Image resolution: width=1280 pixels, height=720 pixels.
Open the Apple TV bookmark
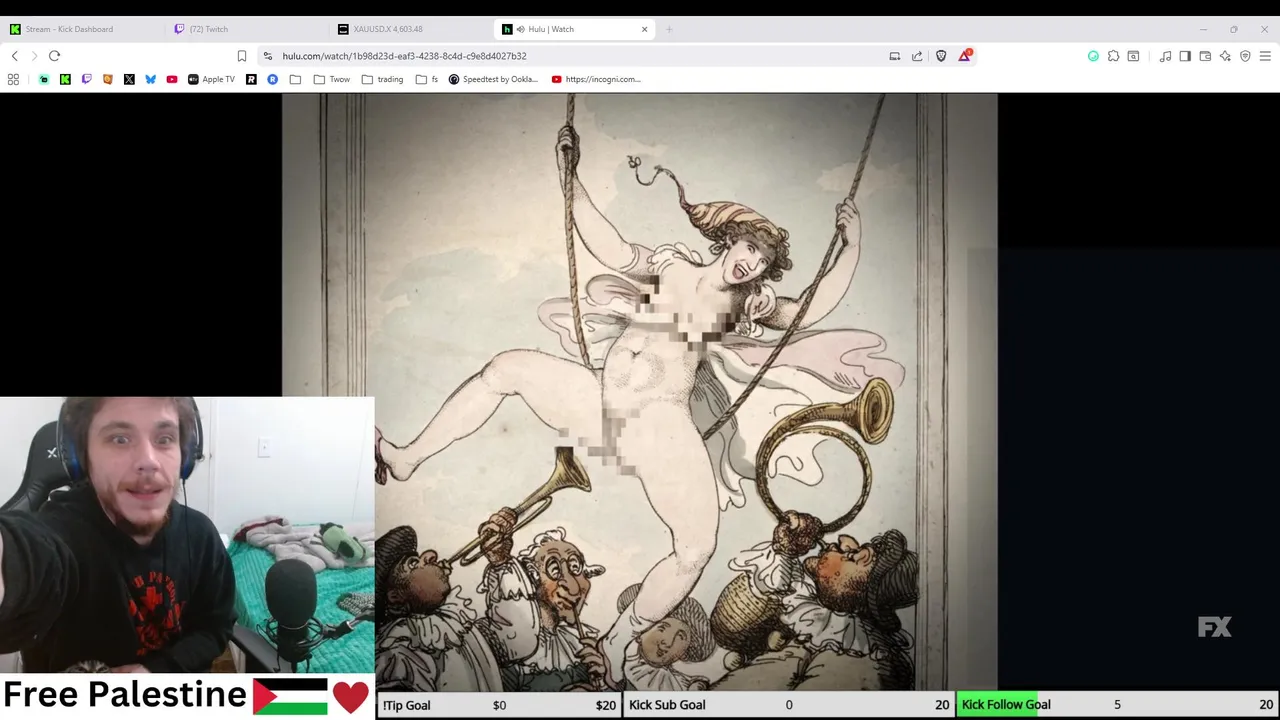click(211, 79)
